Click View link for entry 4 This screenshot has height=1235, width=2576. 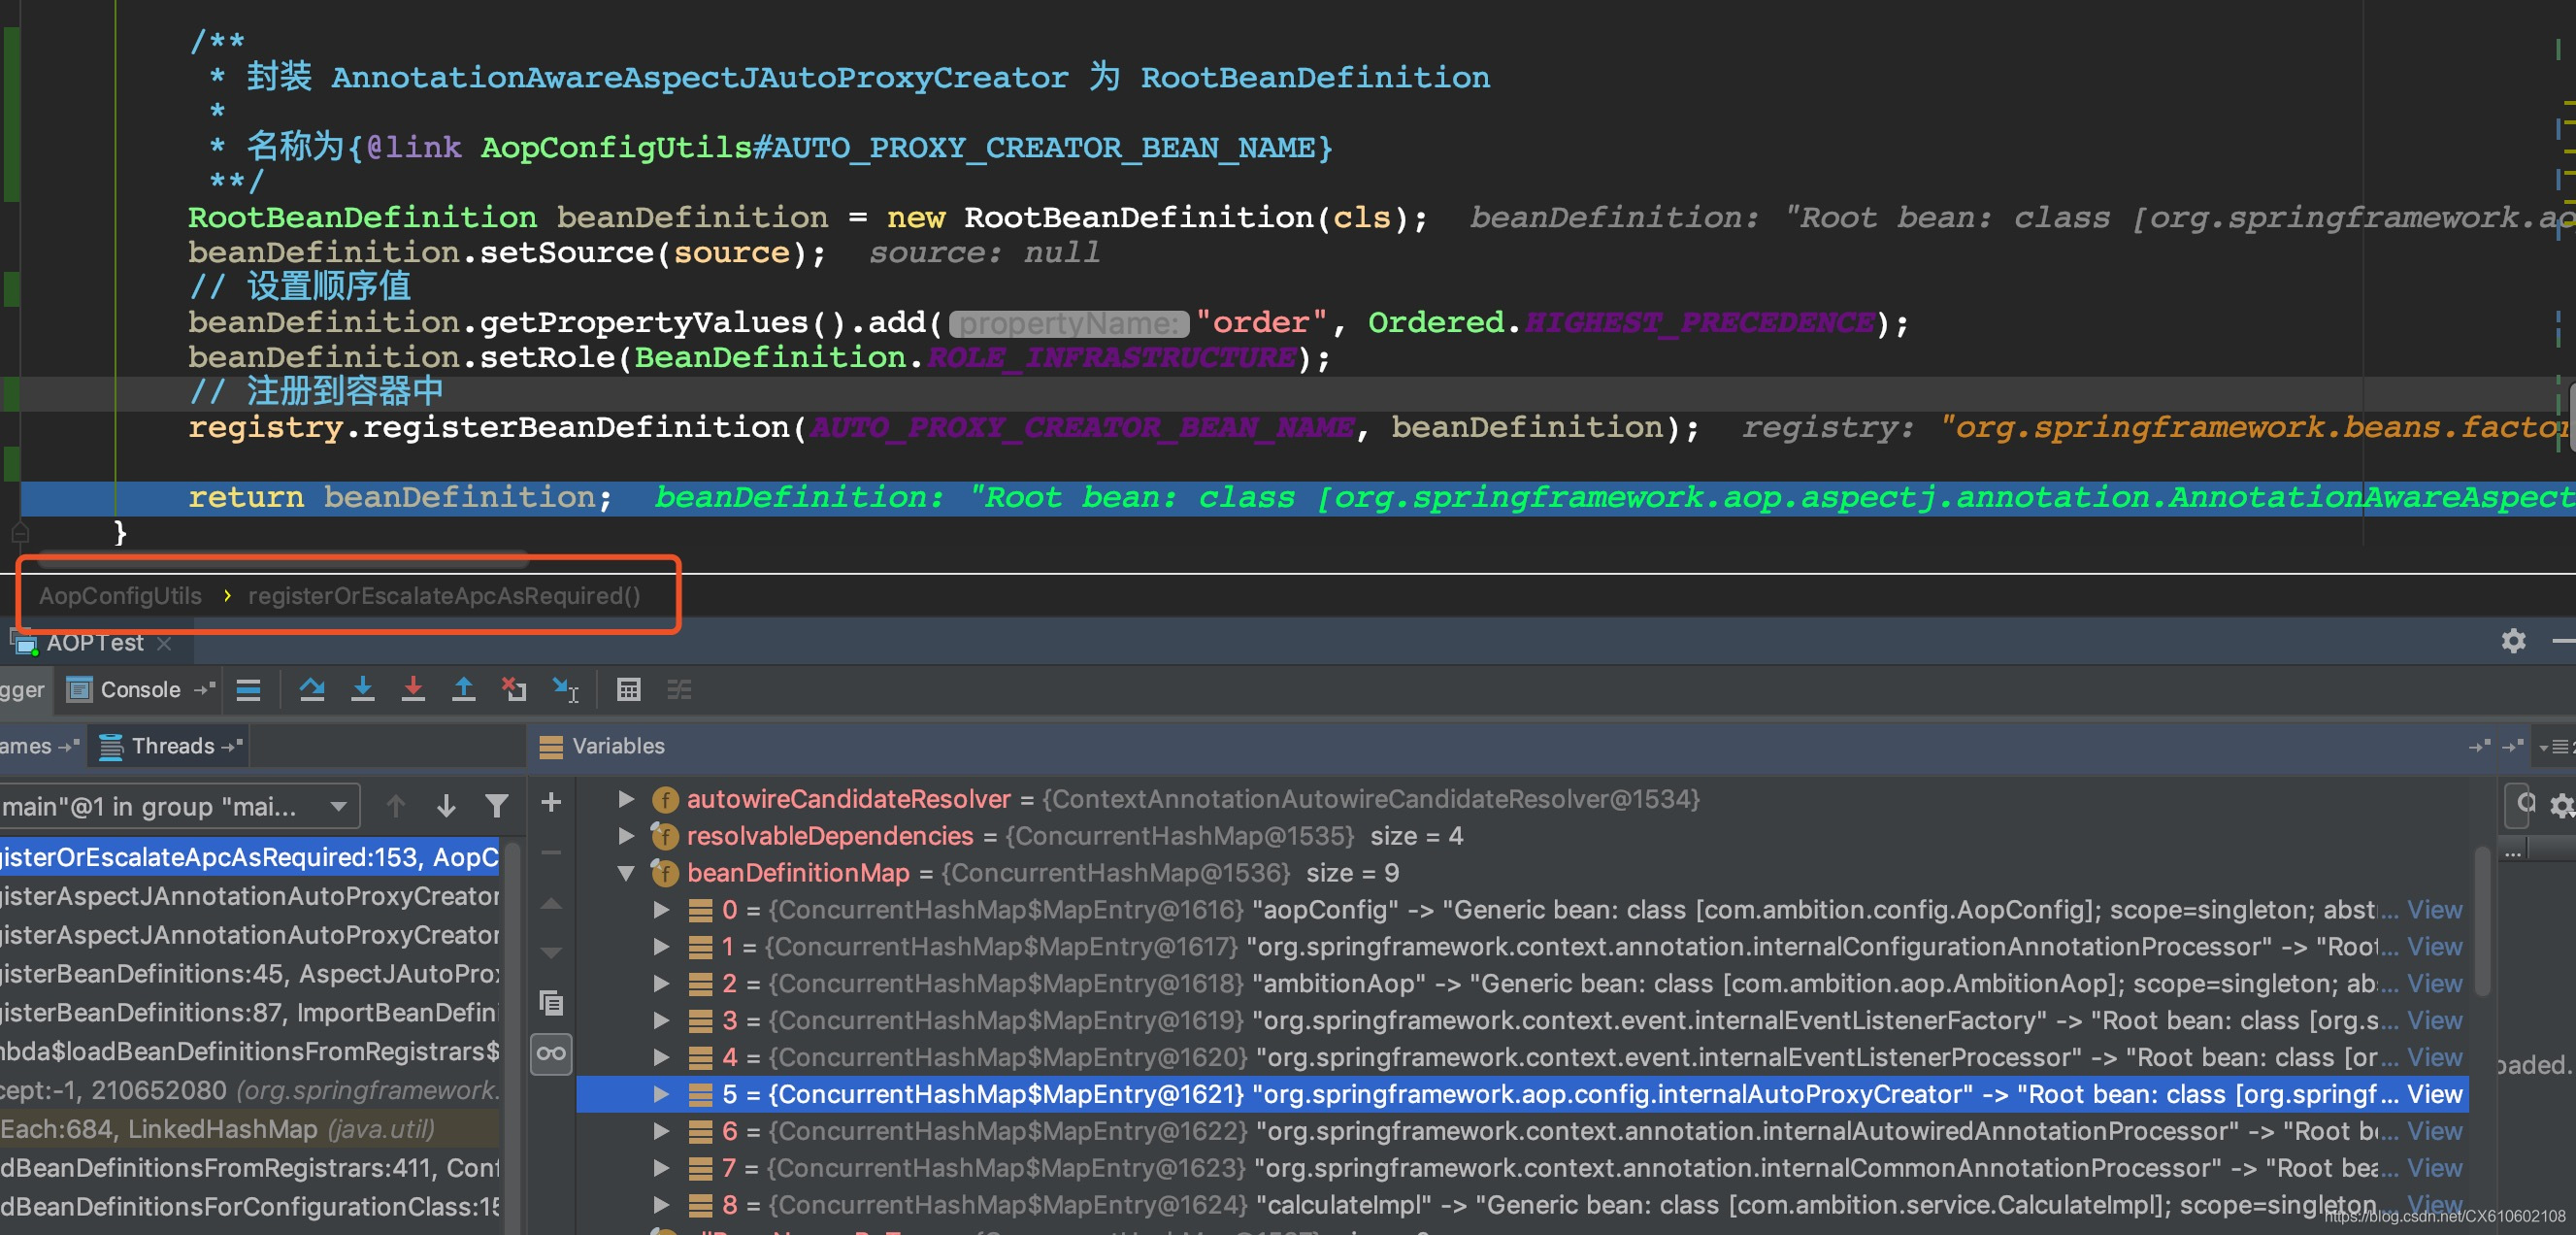[x=2434, y=1057]
